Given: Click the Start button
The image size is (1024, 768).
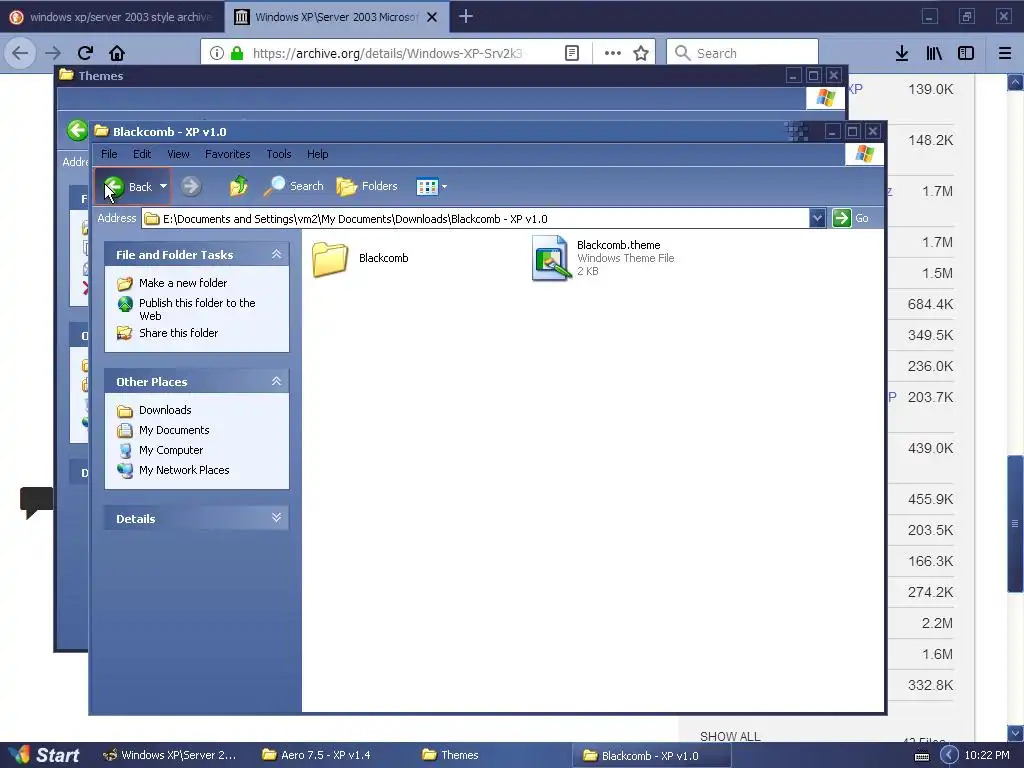Looking at the screenshot, I should pos(44,755).
